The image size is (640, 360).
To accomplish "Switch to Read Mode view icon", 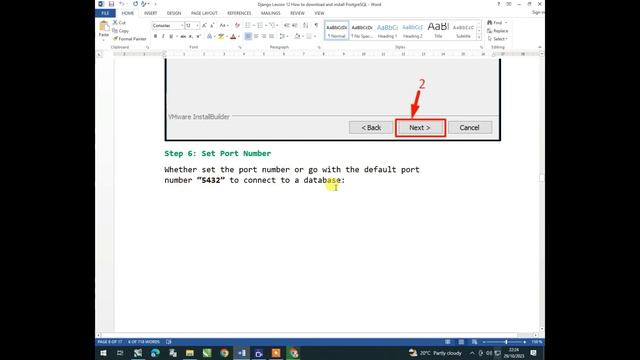I will pos(448,342).
